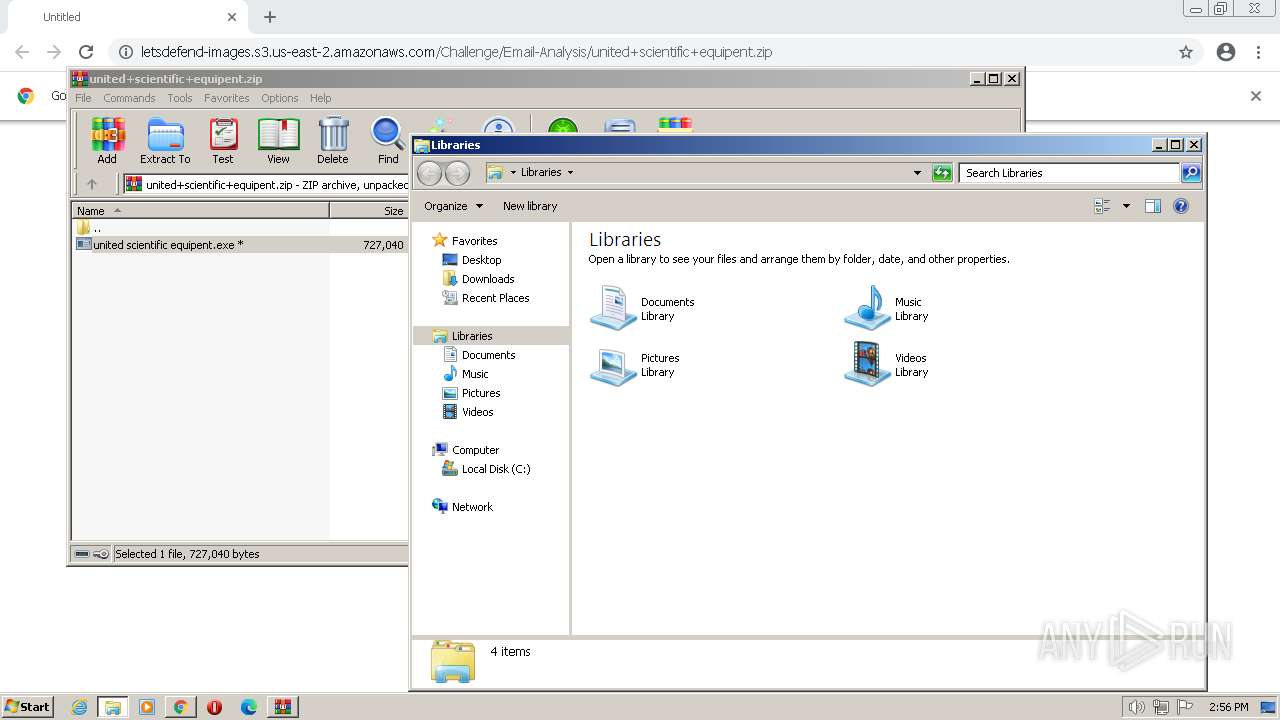1280x720 pixels.
Task: Close the Untitled Chrome tab
Action: (x=232, y=17)
